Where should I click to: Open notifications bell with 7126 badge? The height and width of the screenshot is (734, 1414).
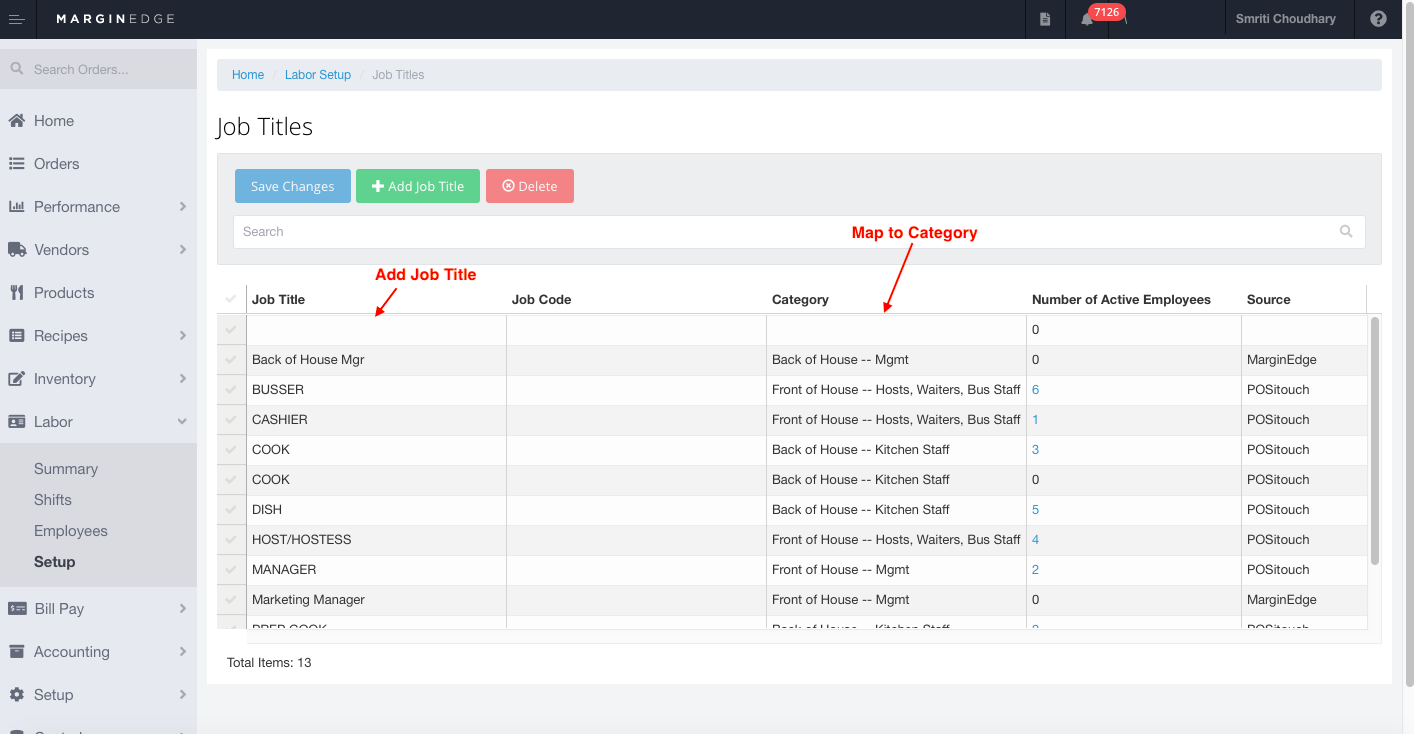pos(1087,19)
